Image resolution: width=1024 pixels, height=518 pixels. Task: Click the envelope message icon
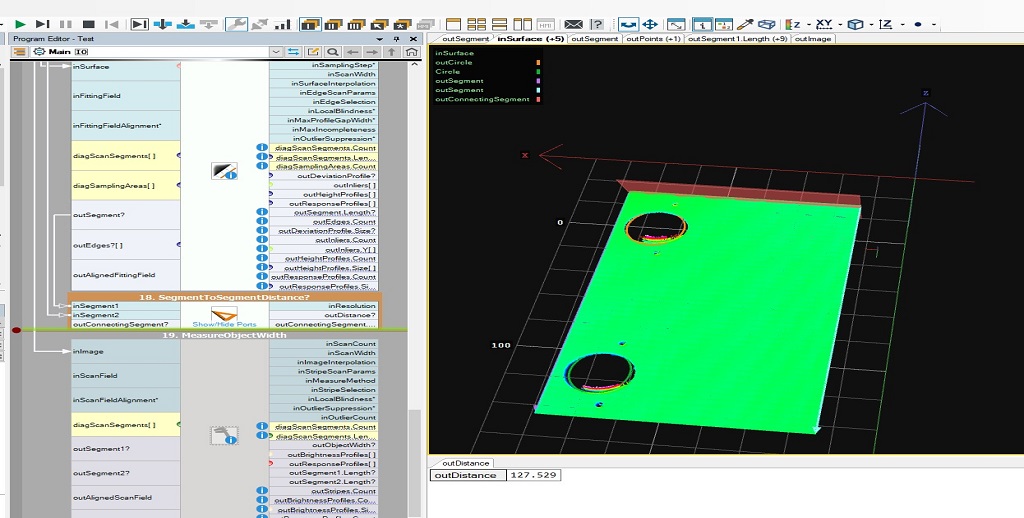pos(573,24)
